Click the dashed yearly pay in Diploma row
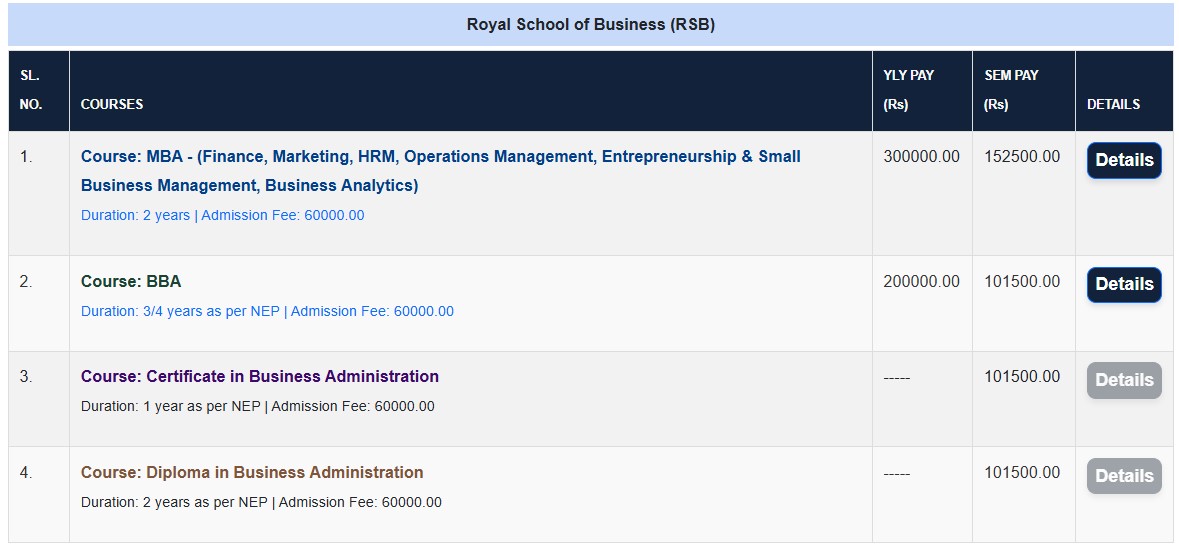This screenshot has height=547, width=1179. [x=896, y=473]
